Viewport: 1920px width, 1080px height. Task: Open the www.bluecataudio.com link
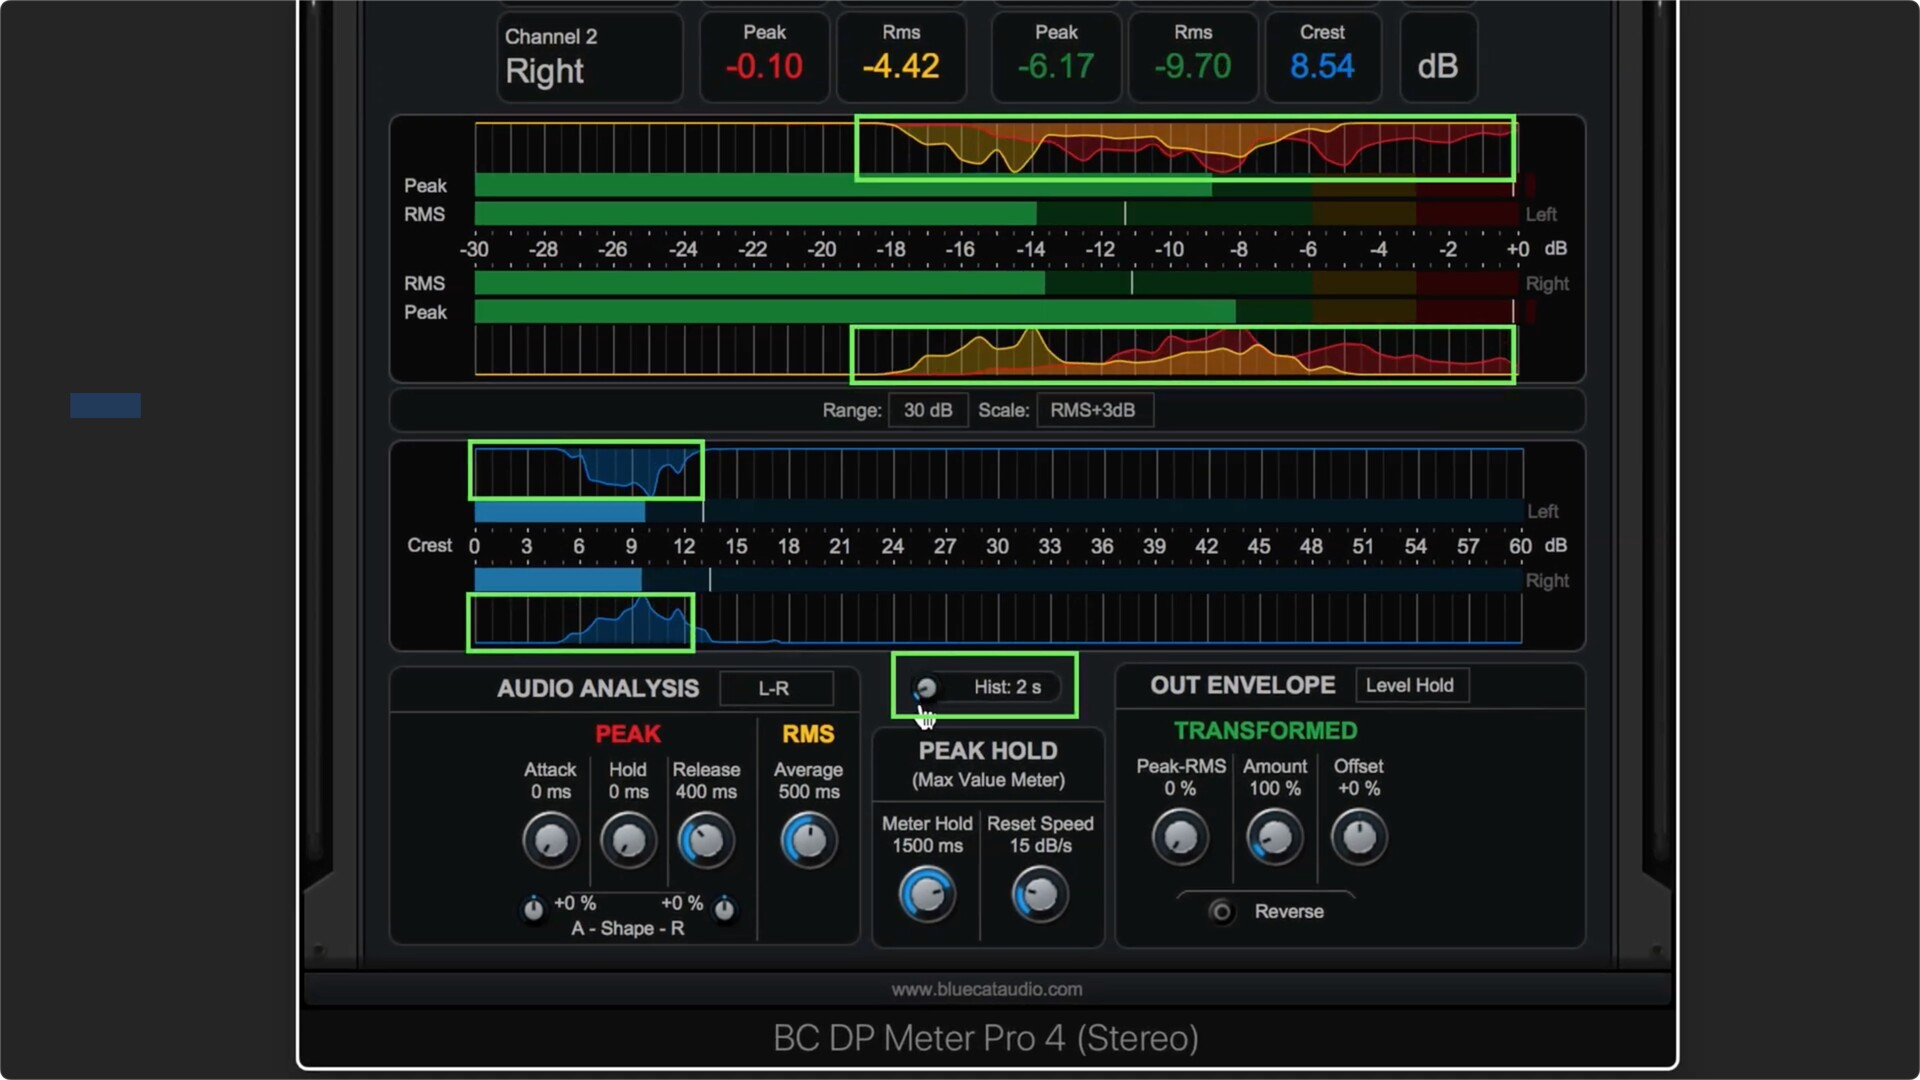click(986, 989)
